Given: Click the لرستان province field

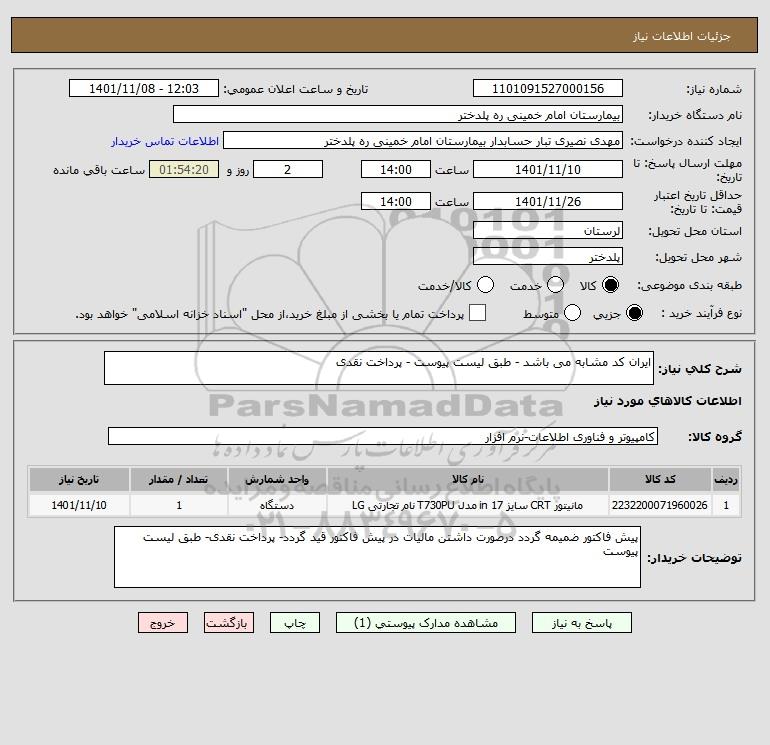Looking at the screenshot, I should (548, 230).
